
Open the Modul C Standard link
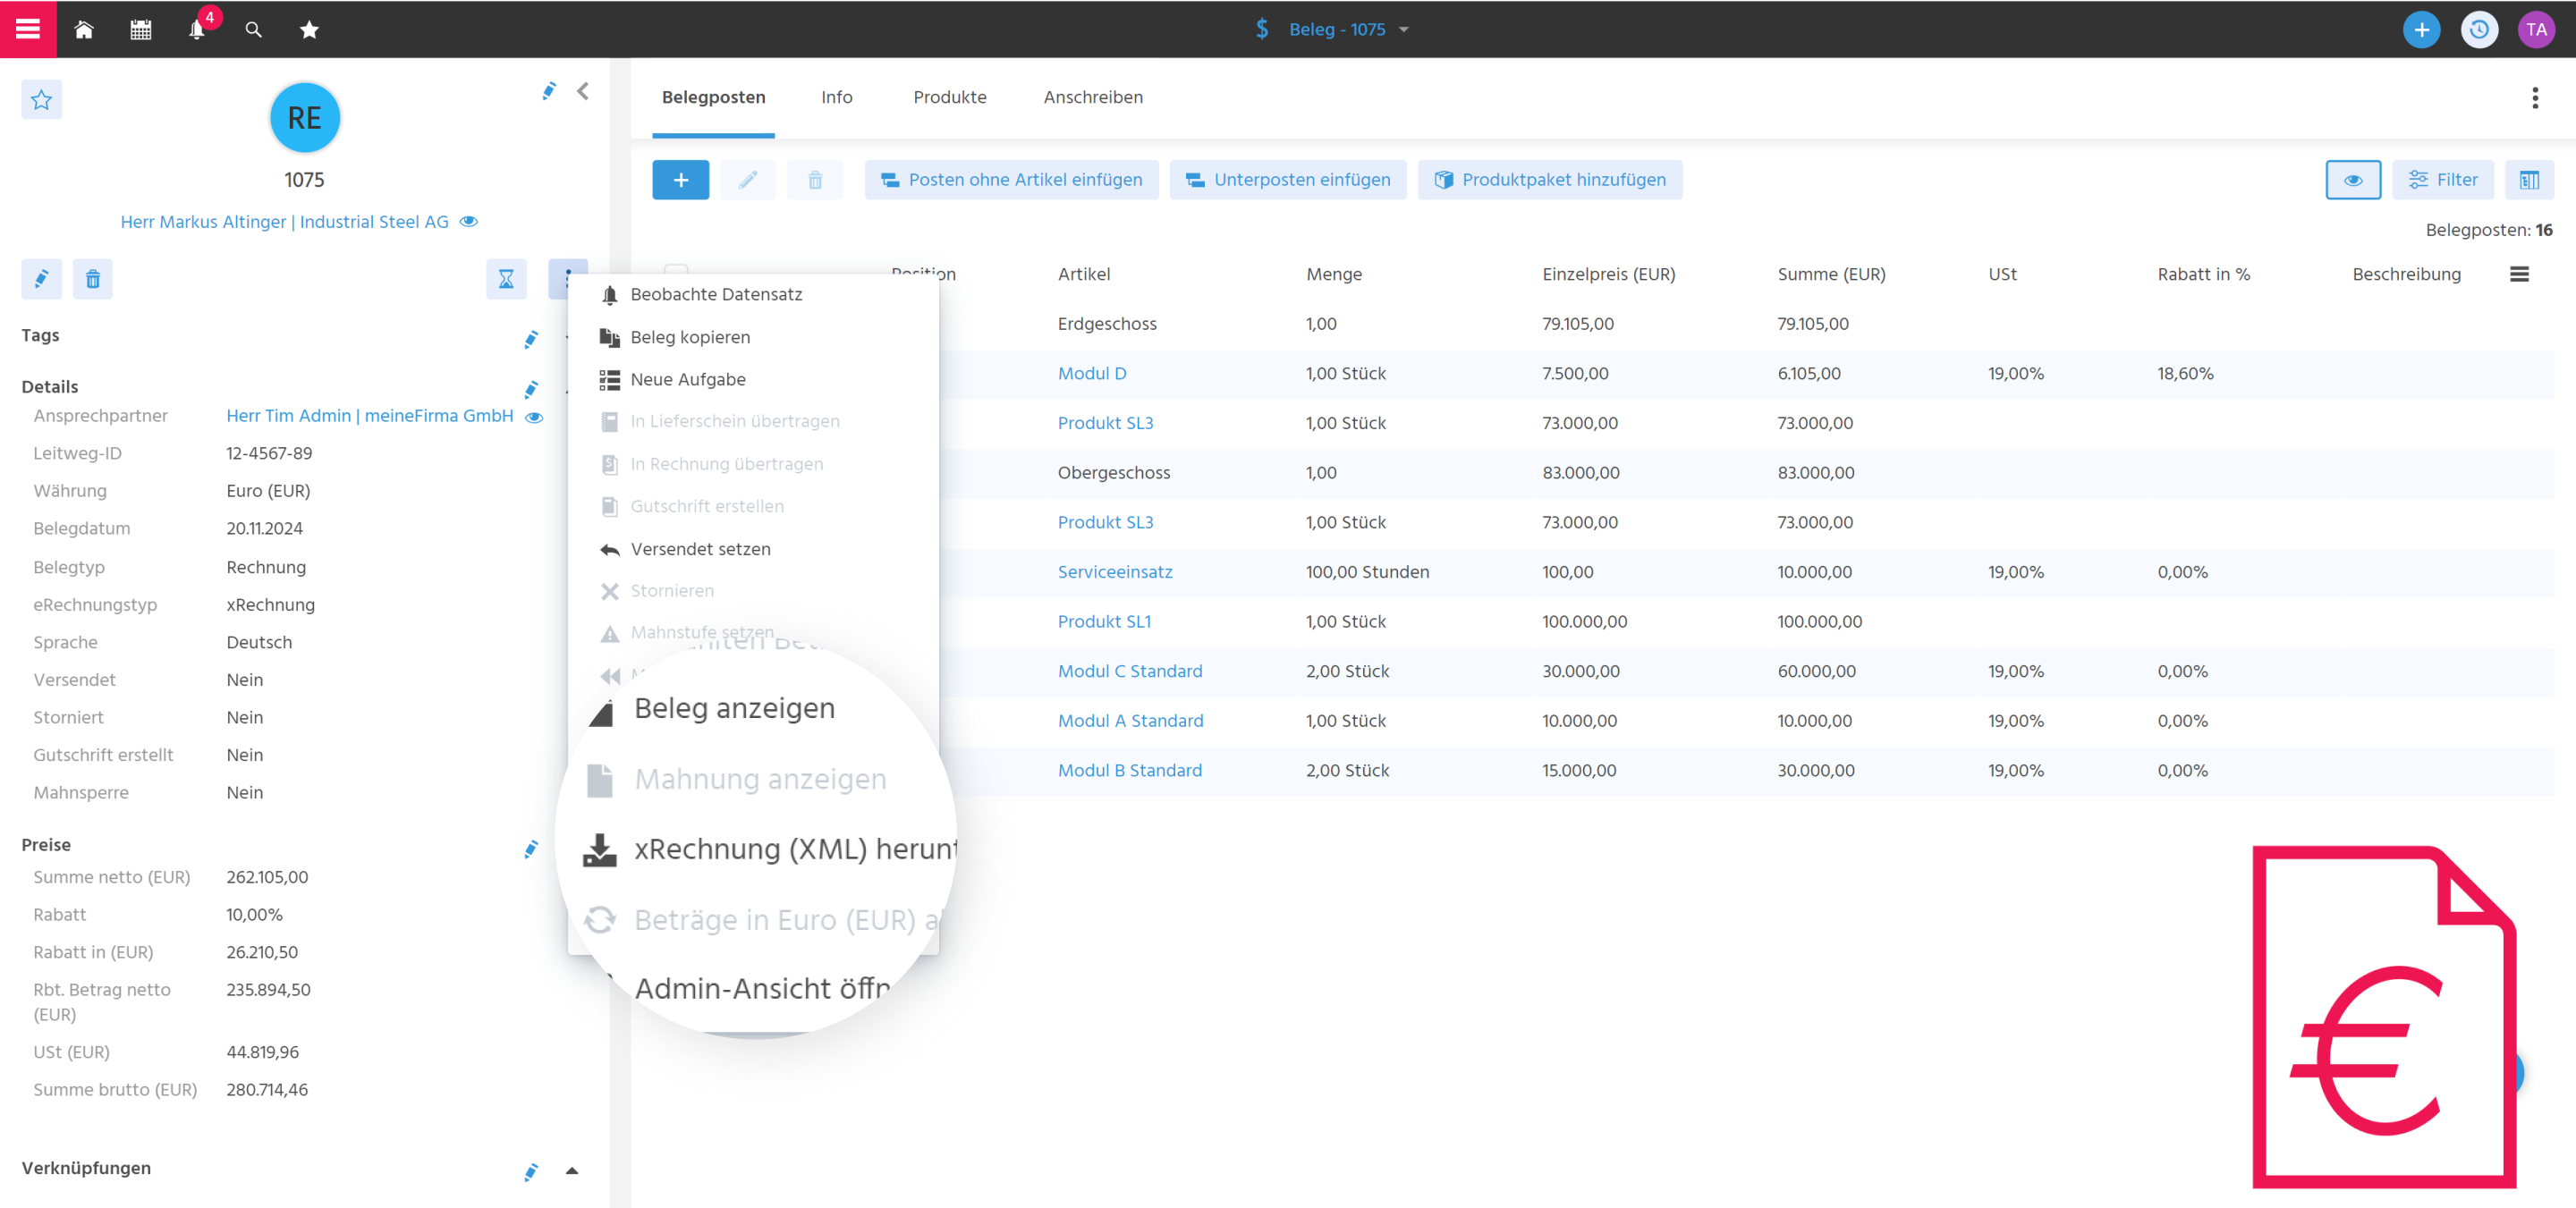1130,671
